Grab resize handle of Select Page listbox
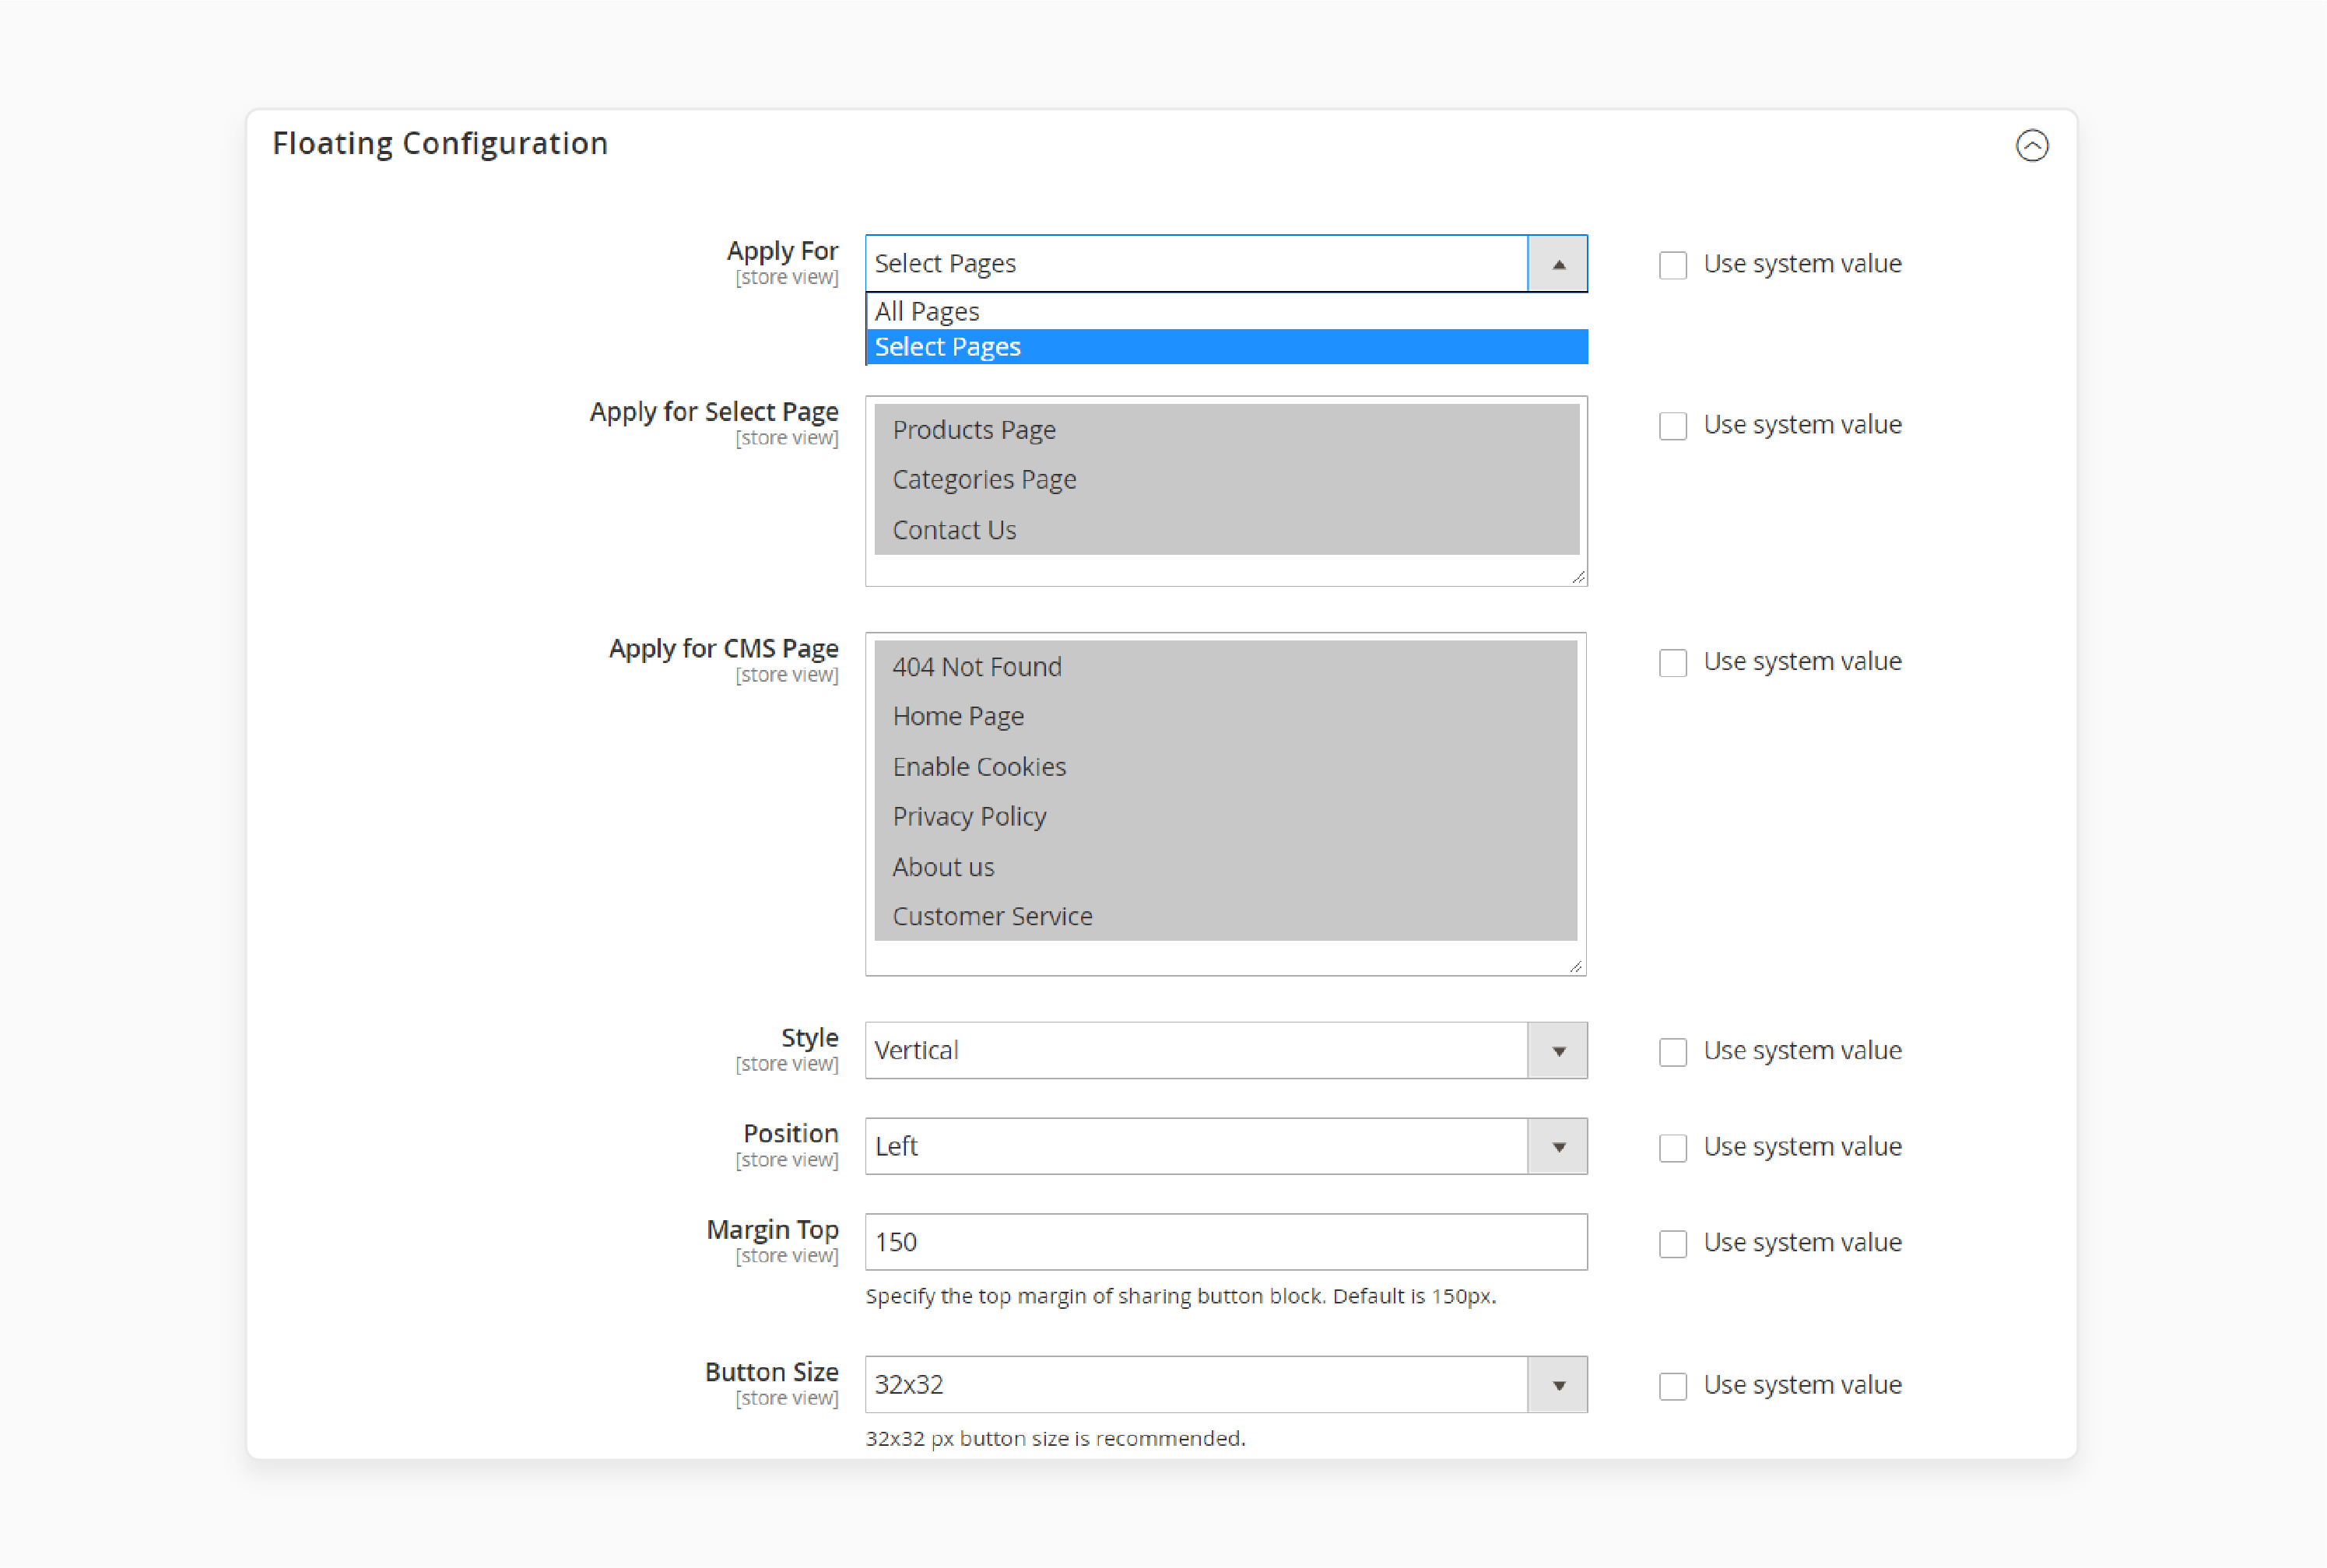This screenshot has width=2327, height=1568. [1578, 577]
